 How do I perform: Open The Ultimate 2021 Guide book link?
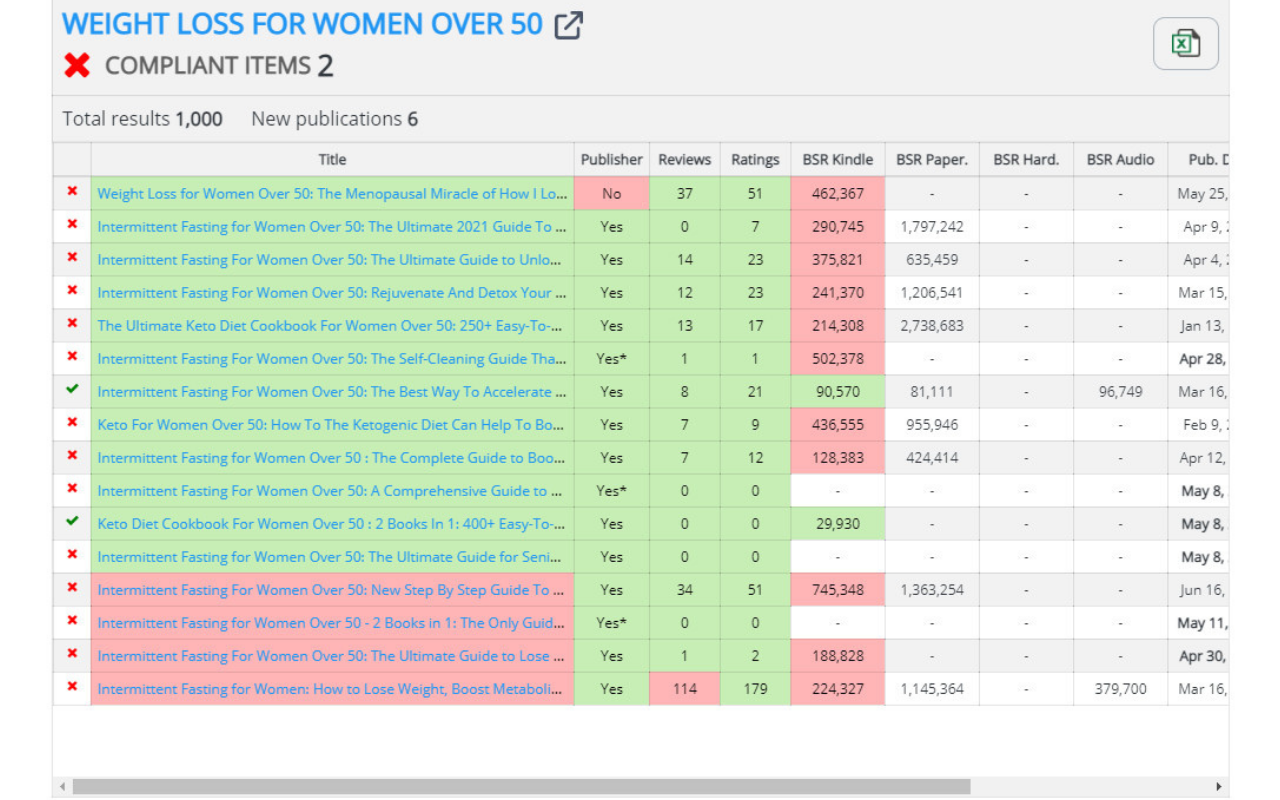(x=331, y=227)
